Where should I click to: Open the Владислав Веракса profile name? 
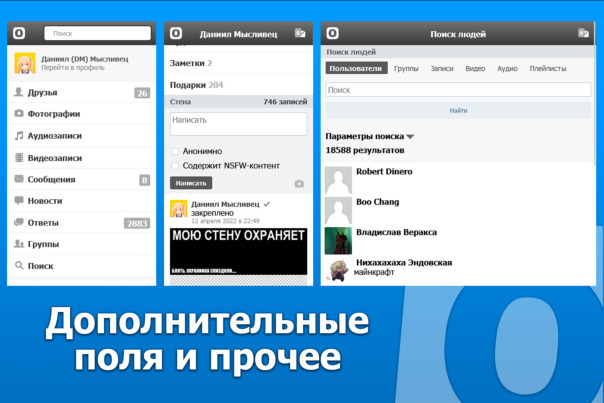[x=396, y=232]
